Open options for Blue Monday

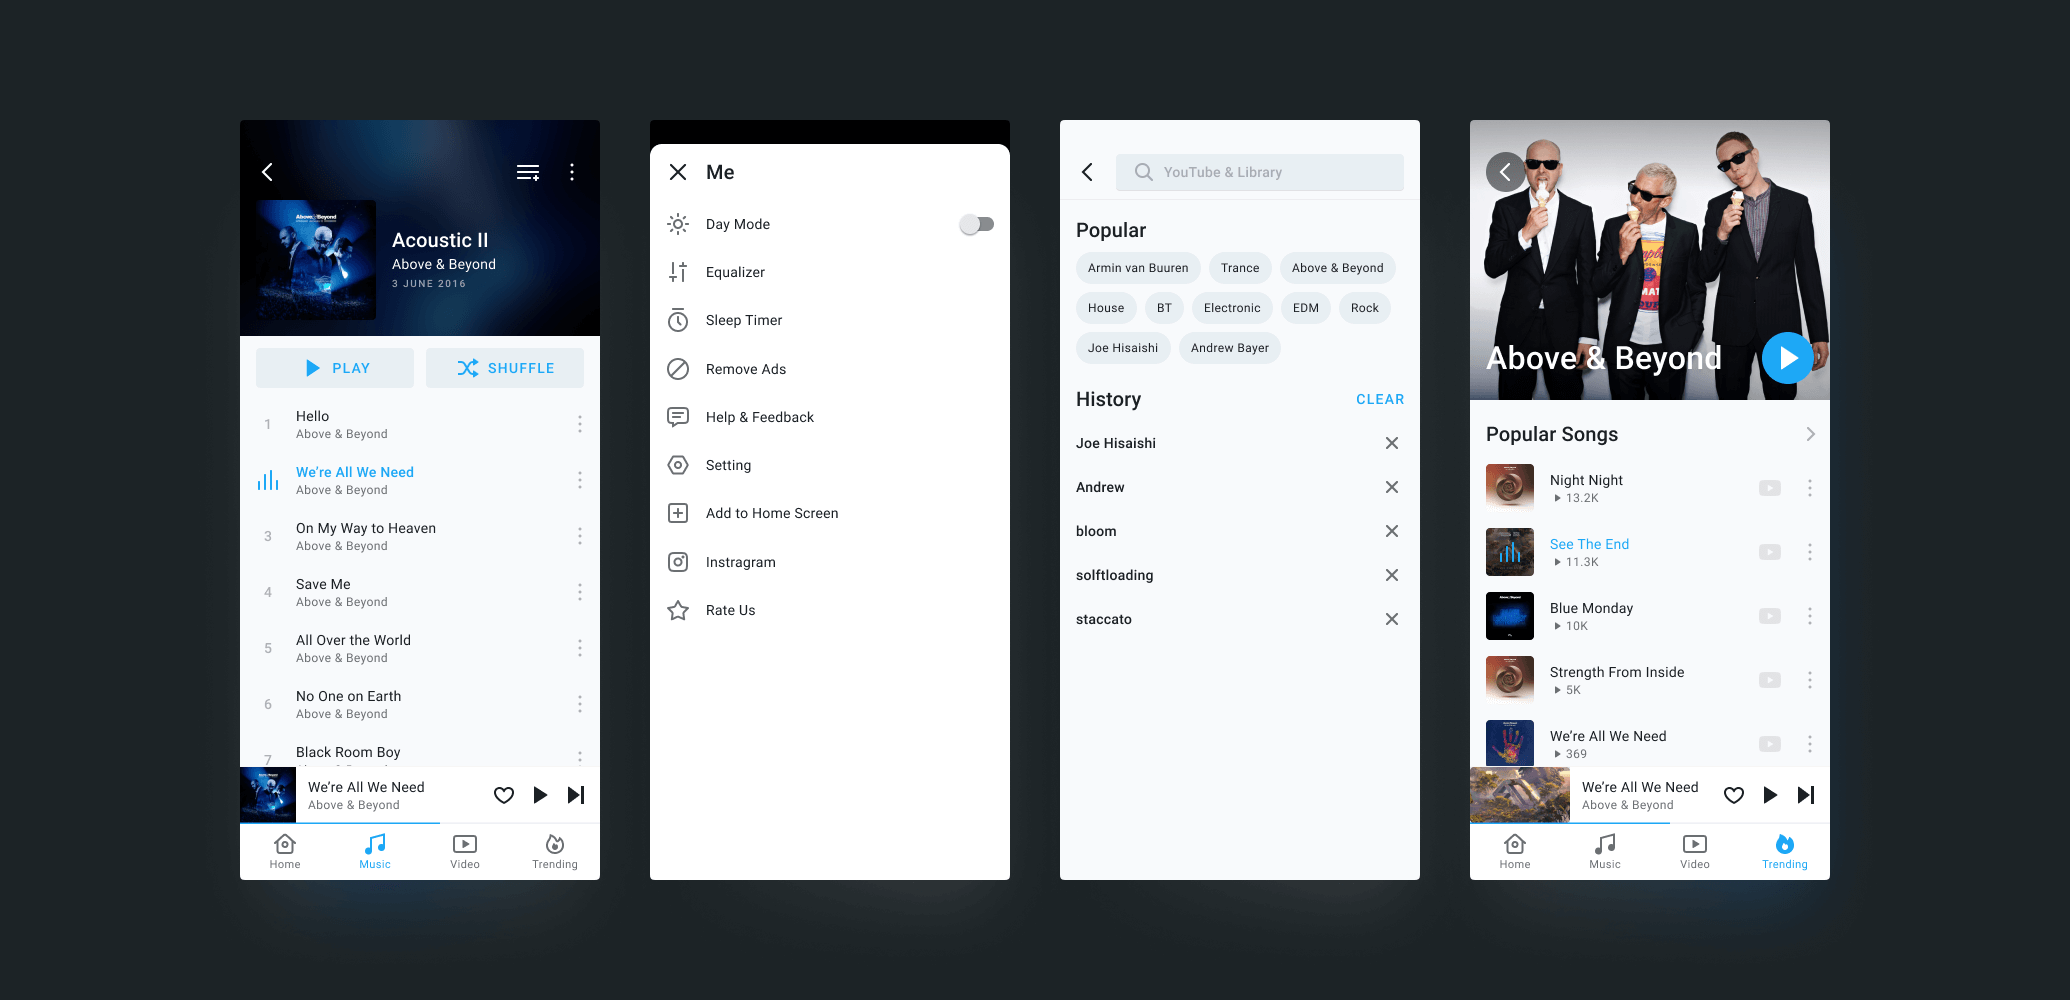(1810, 616)
